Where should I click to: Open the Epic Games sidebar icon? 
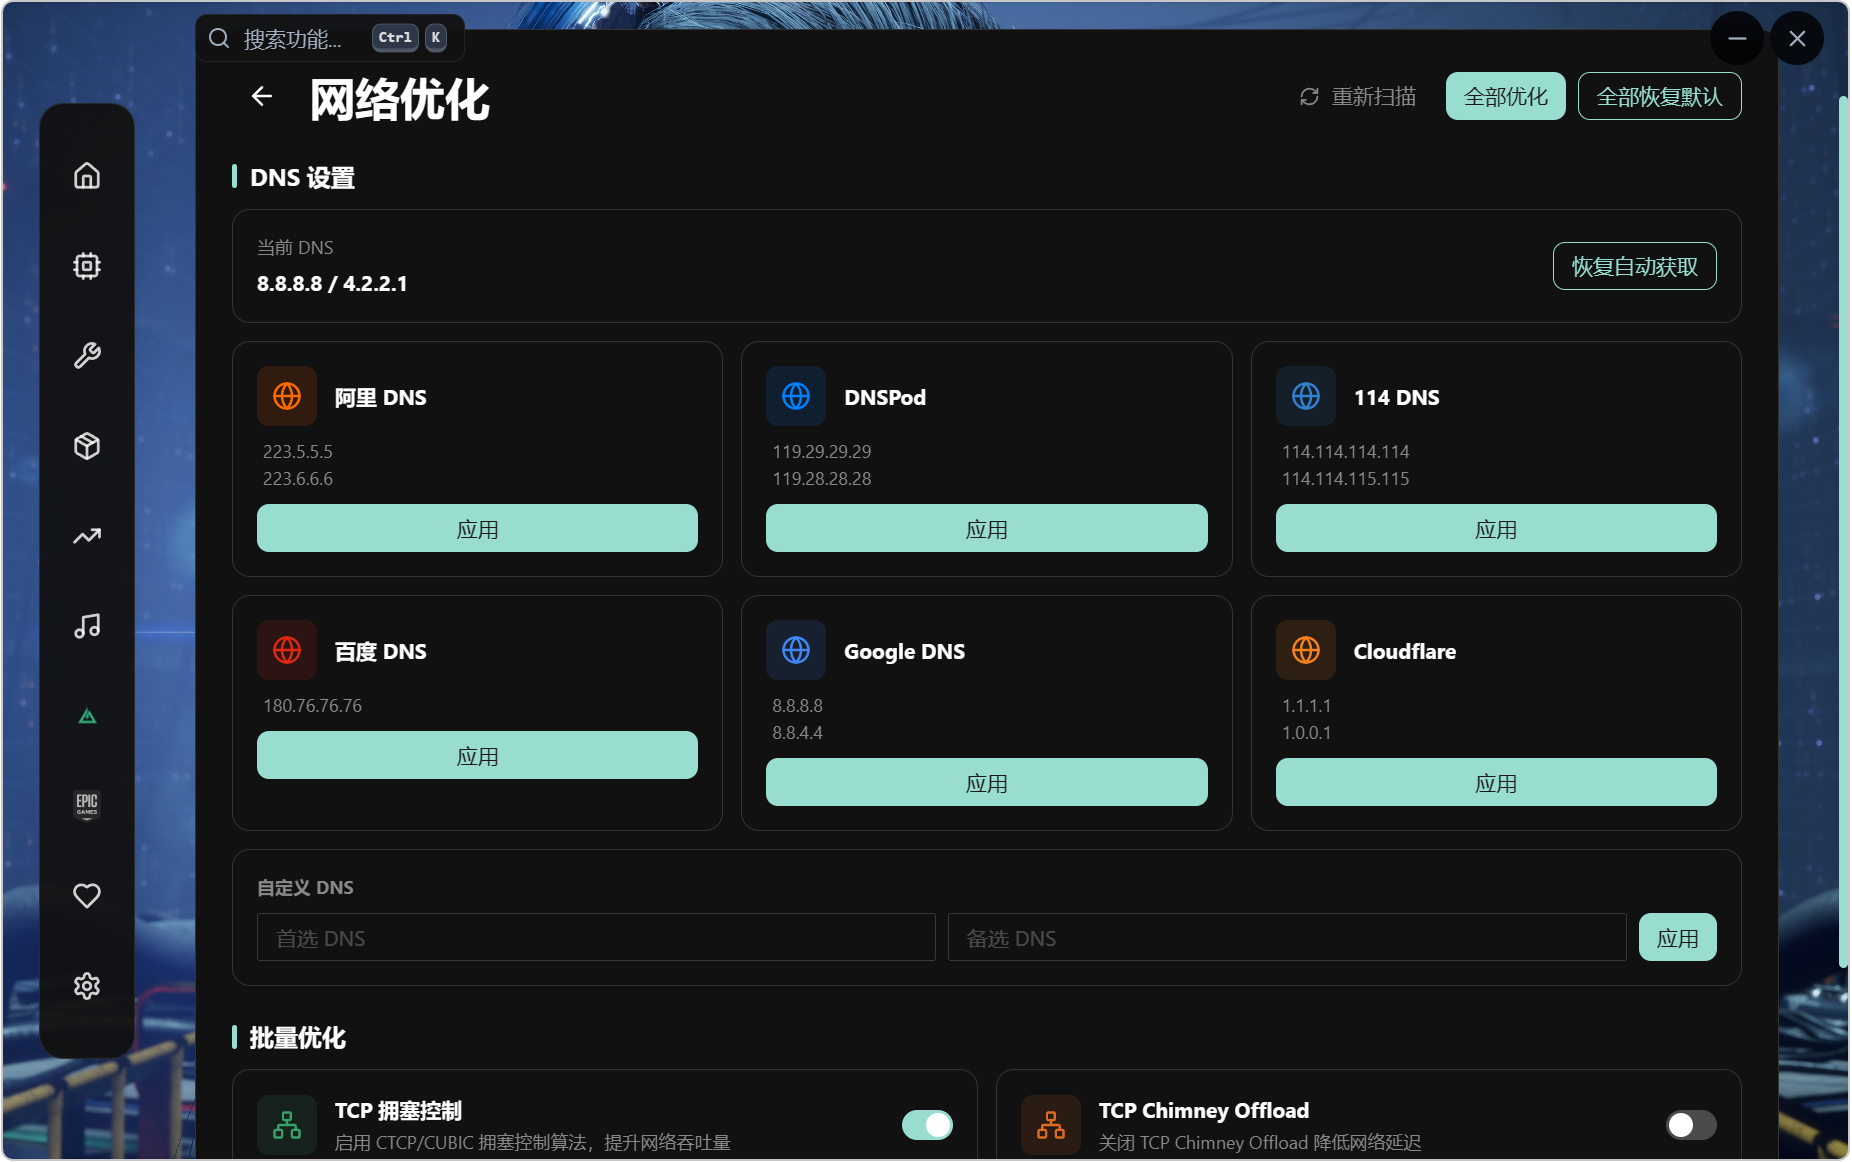pos(87,805)
